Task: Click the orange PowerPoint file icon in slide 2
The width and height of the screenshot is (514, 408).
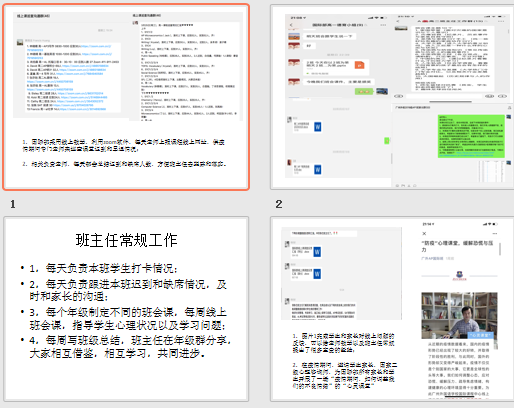Action: (x=359, y=65)
